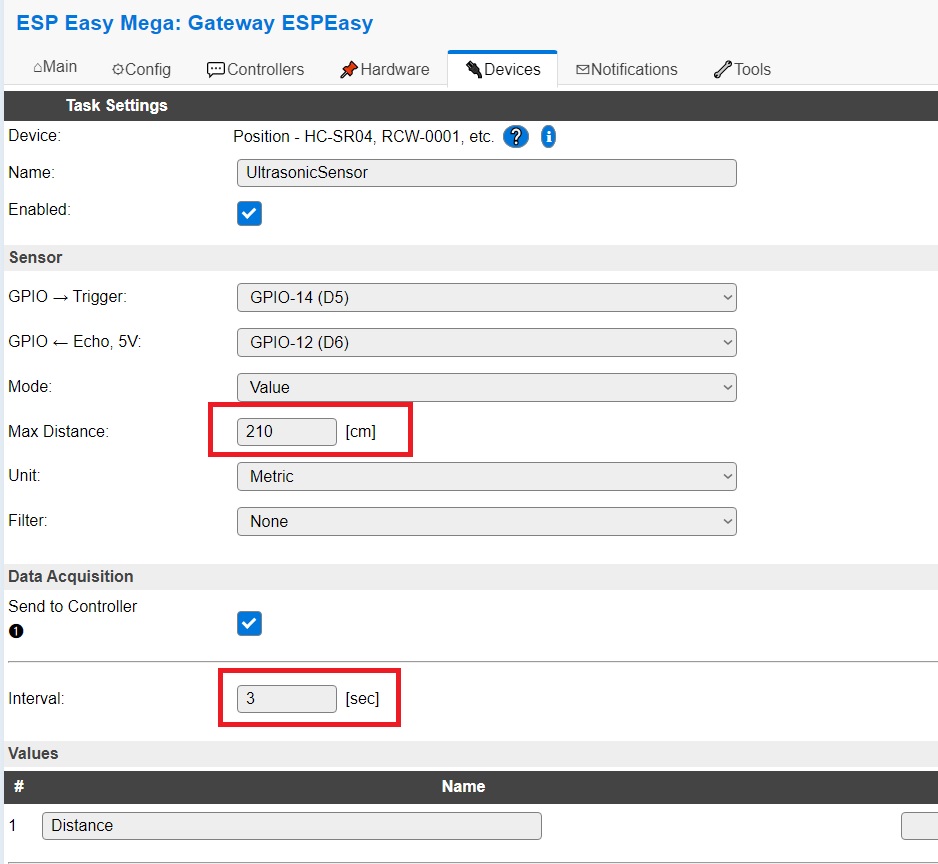
Task: Click the black footnote marker under Send to Controller
Action: pos(15,631)
